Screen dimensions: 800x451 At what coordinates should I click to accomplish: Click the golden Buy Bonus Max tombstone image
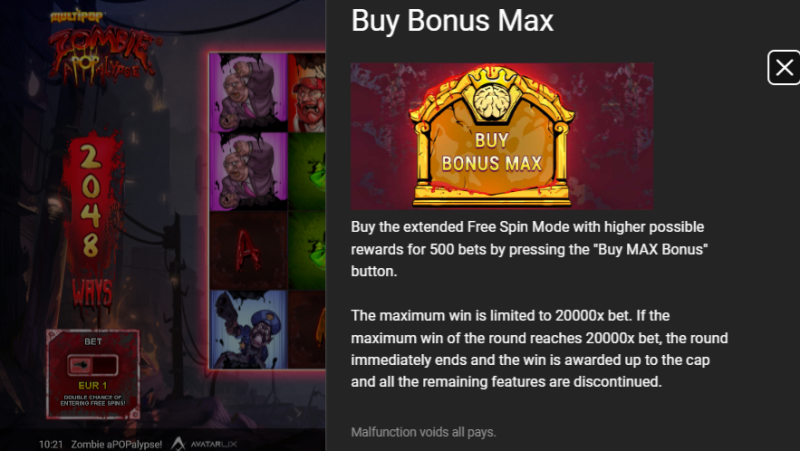click(x=492, y=136)
